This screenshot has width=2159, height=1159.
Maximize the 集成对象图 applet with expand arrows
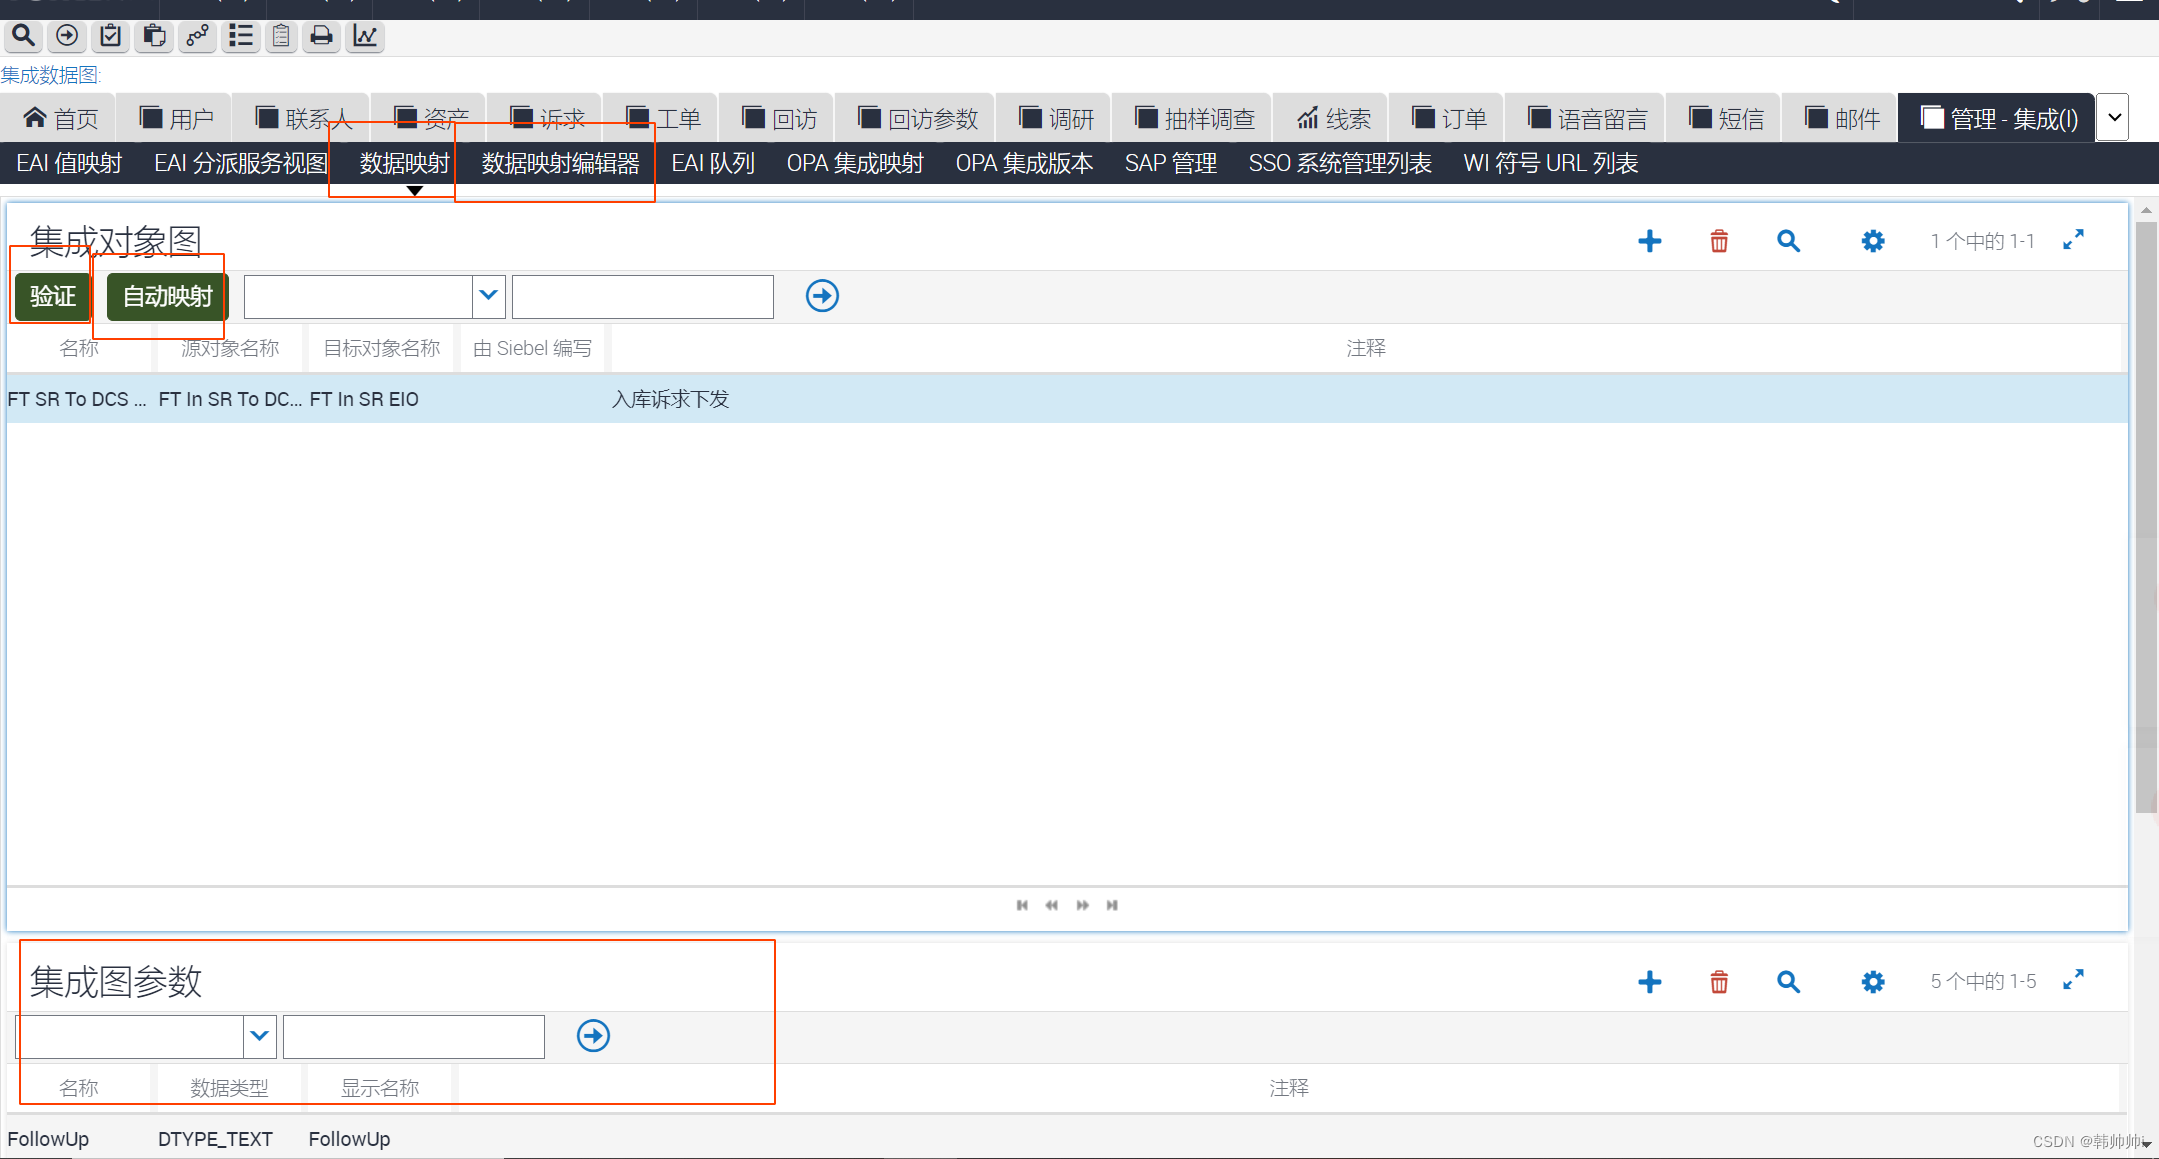point(2073,240)
